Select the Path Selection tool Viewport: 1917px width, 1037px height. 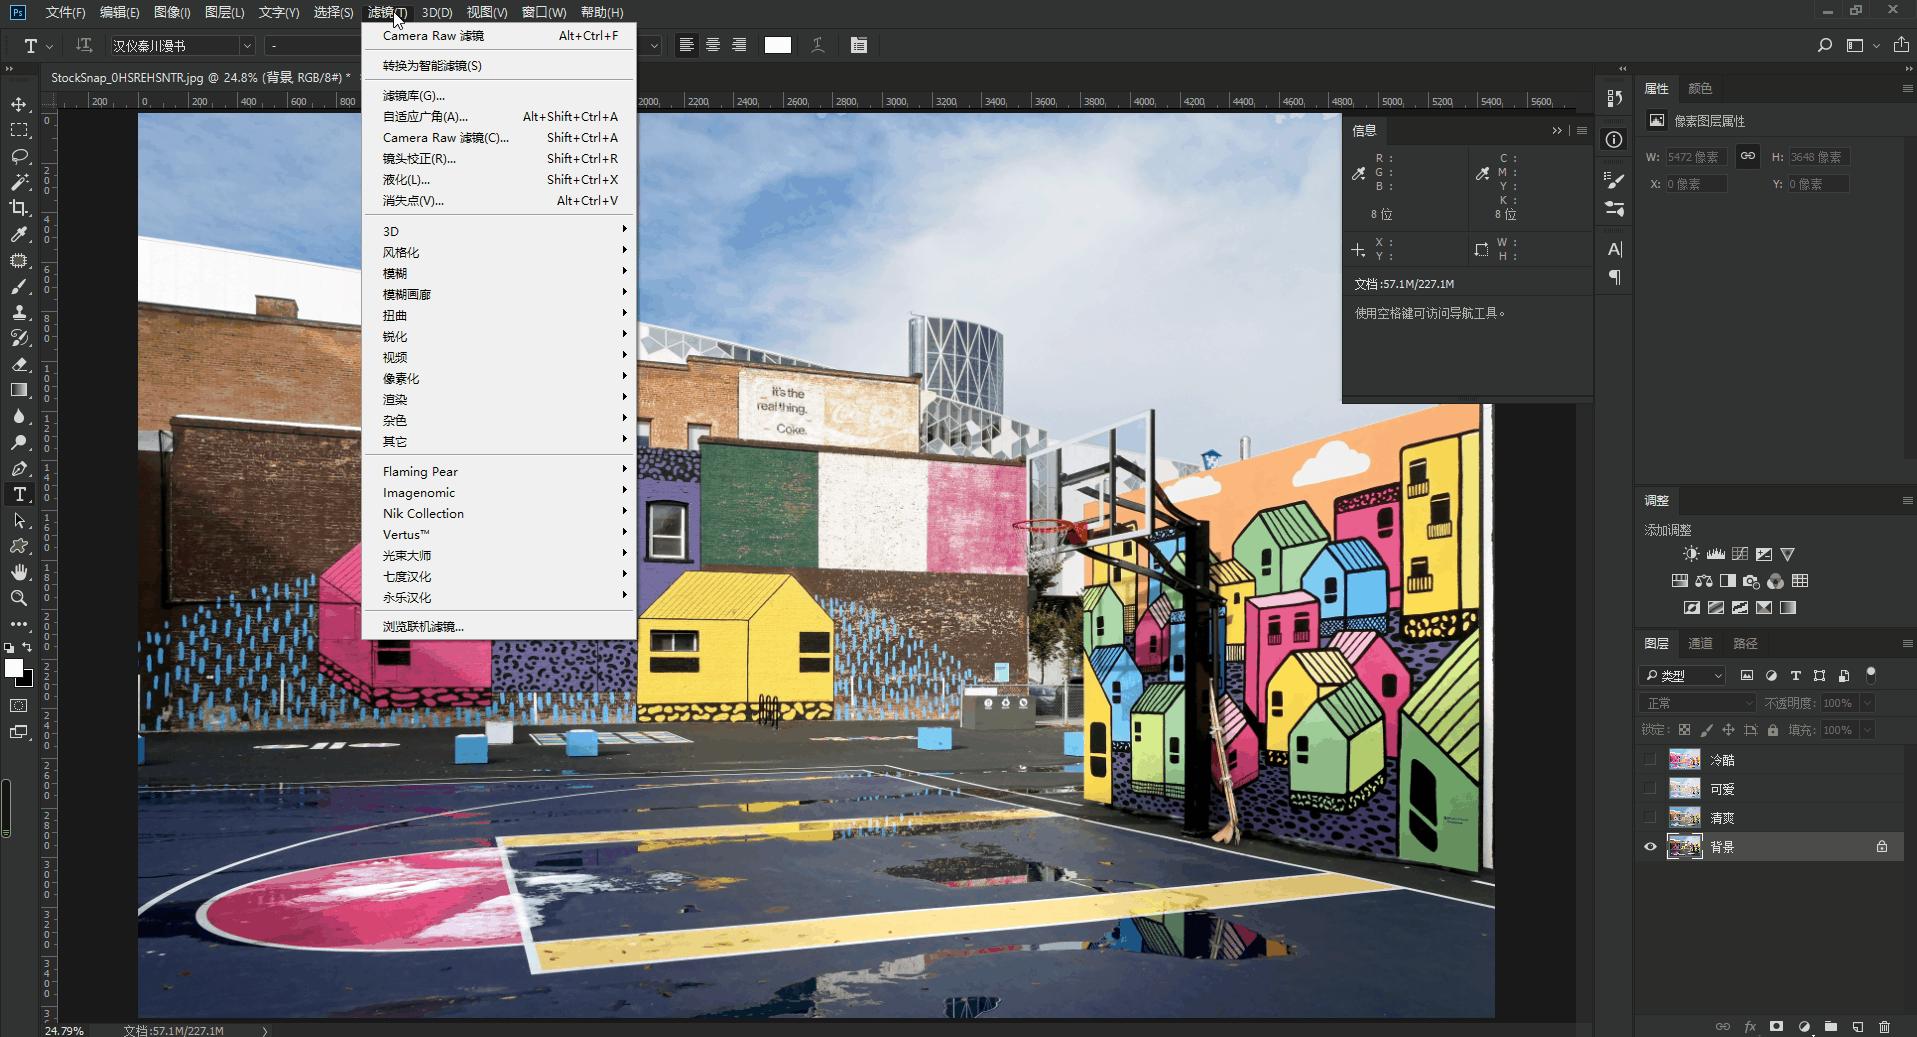pyautogui.click(x=19, y=520)
